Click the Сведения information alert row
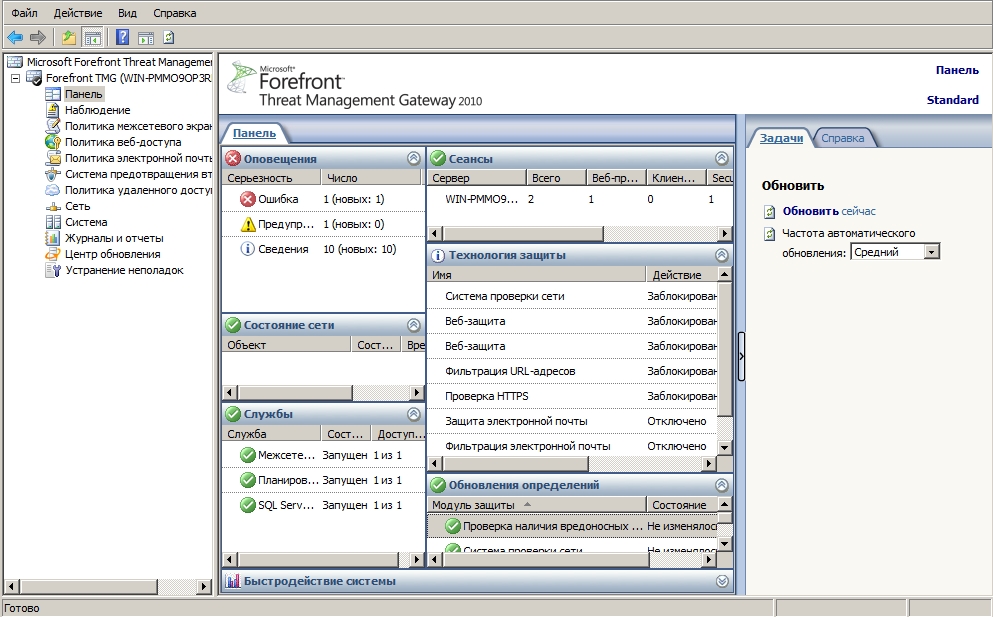The width and height of the screenshot is (993, 617). tap(324, 249)
